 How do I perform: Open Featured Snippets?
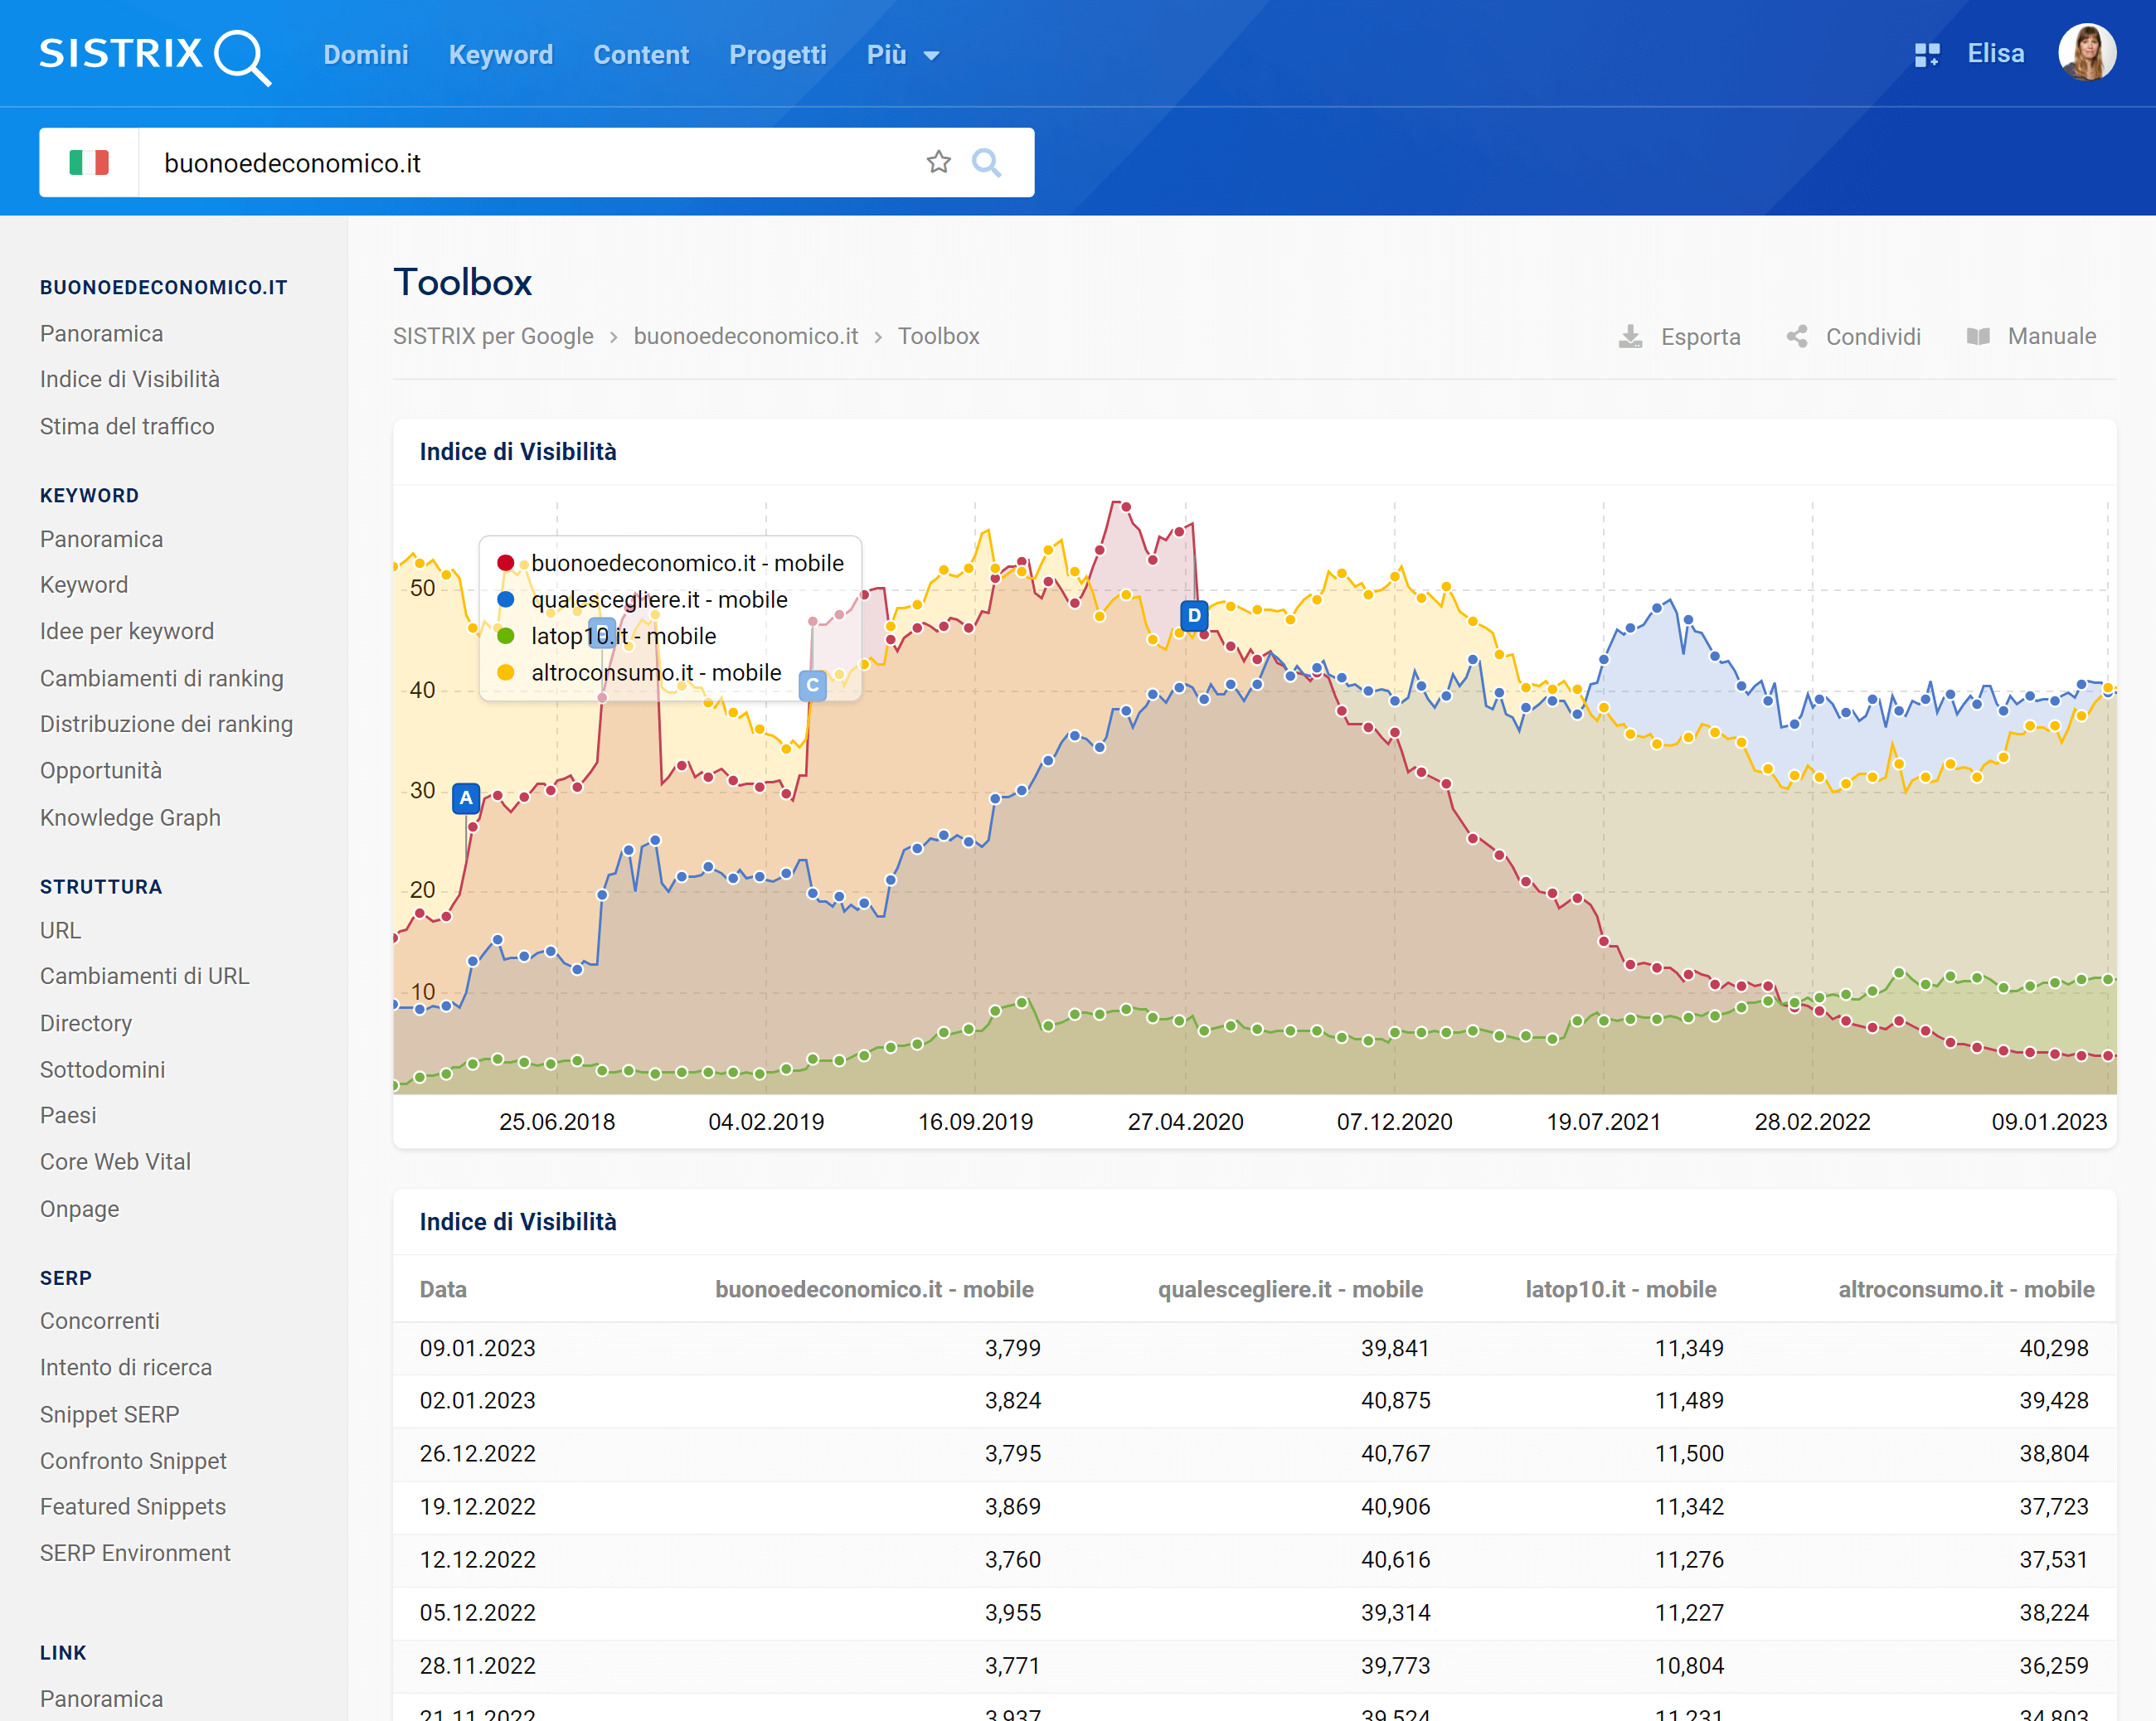[x=133, y=1507]
